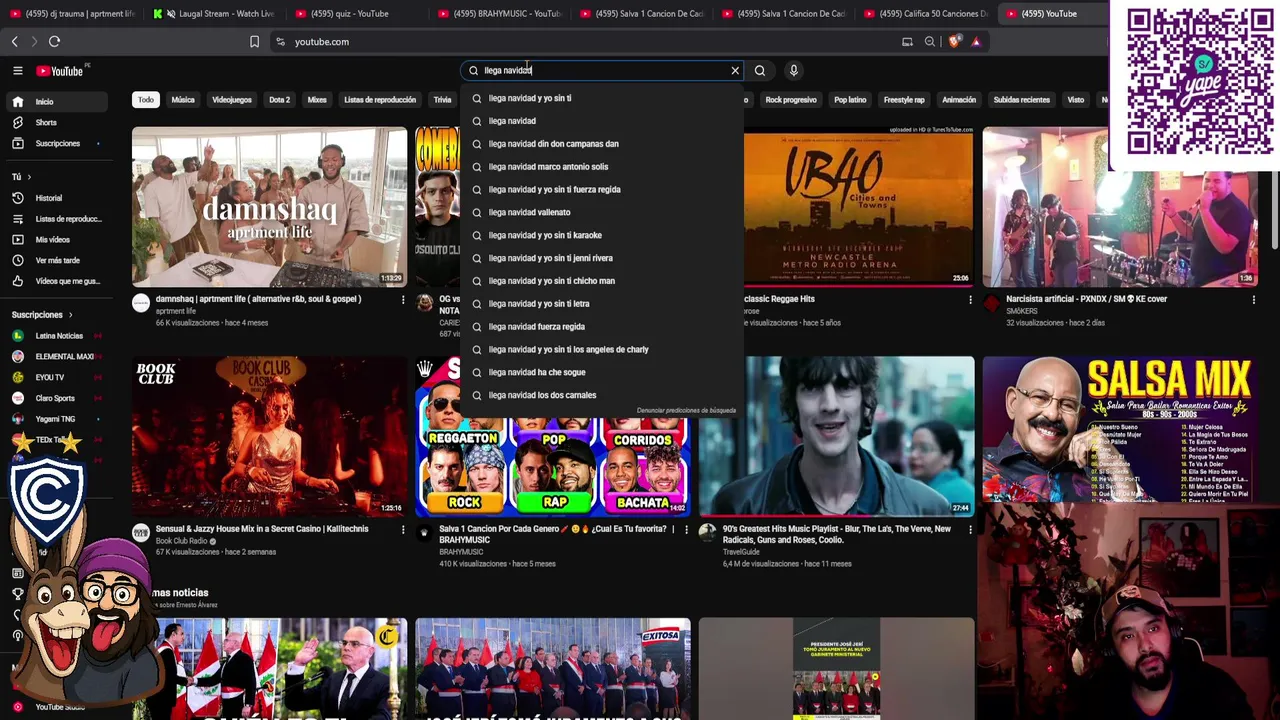This screenshot has width=1280, height=720.
Task: Select the Pop latino filter chip
Action: [850, 100]
